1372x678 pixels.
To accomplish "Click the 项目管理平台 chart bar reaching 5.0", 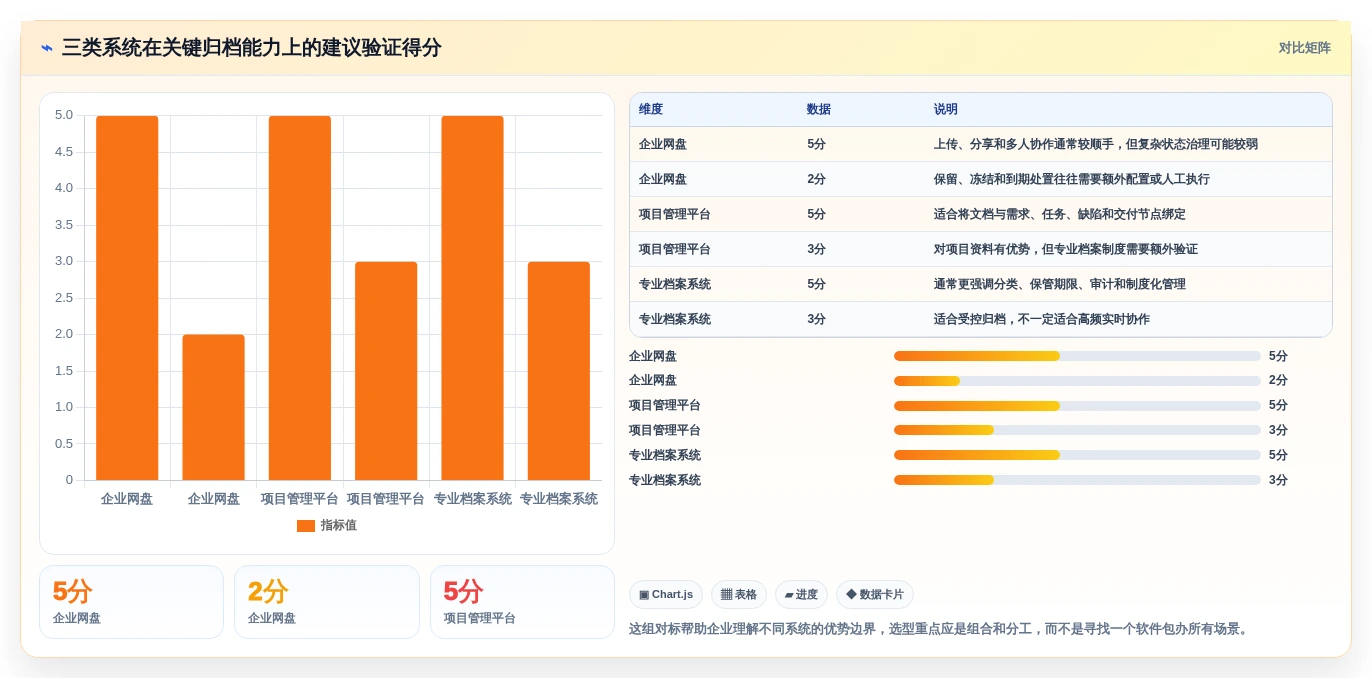I will pos(300,298).
